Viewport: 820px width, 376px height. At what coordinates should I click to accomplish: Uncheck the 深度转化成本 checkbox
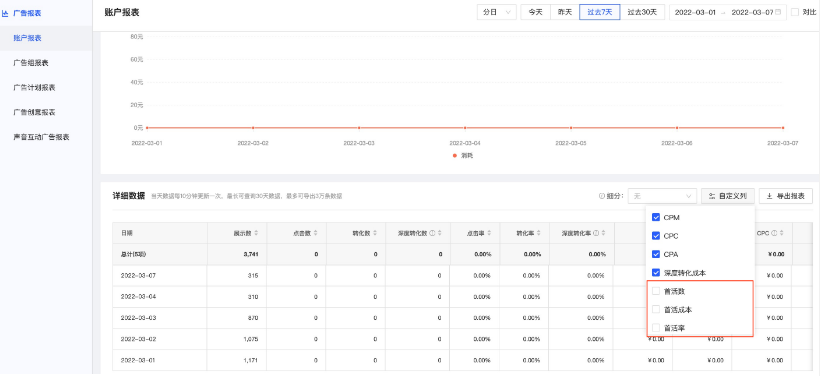656,272
